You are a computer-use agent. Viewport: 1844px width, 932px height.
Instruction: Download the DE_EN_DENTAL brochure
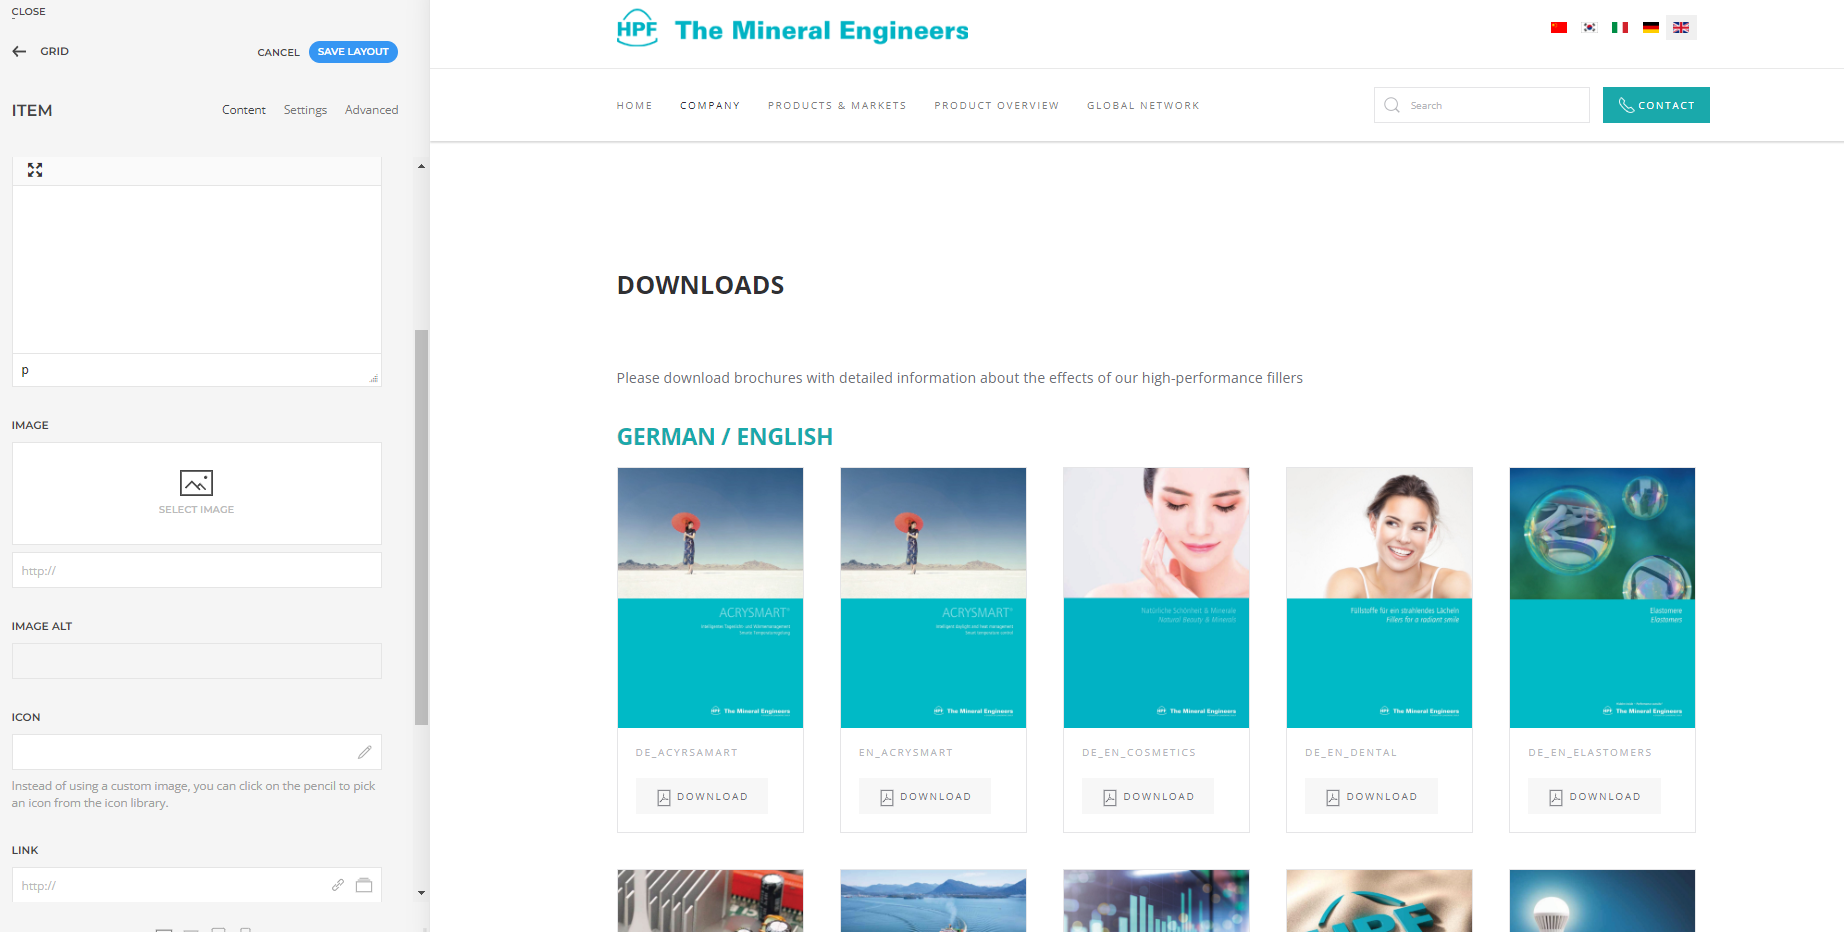tap(1371, 796)
